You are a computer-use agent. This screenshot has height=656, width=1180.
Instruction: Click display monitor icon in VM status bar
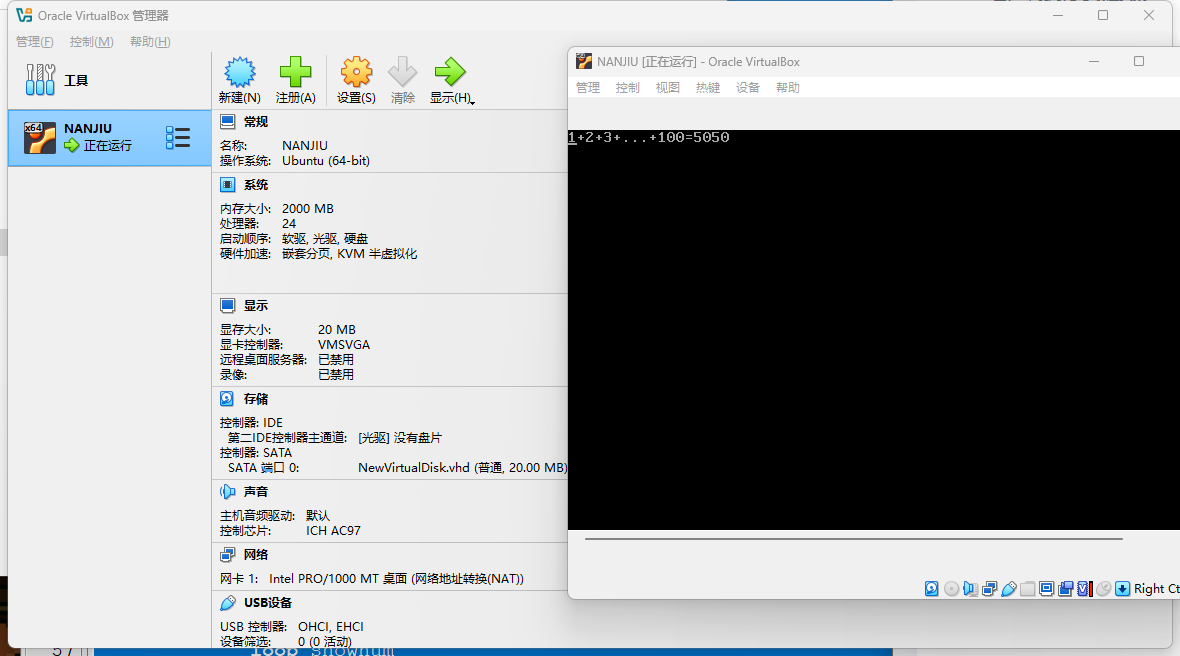pyautogui.click(x=1046, y=588)
